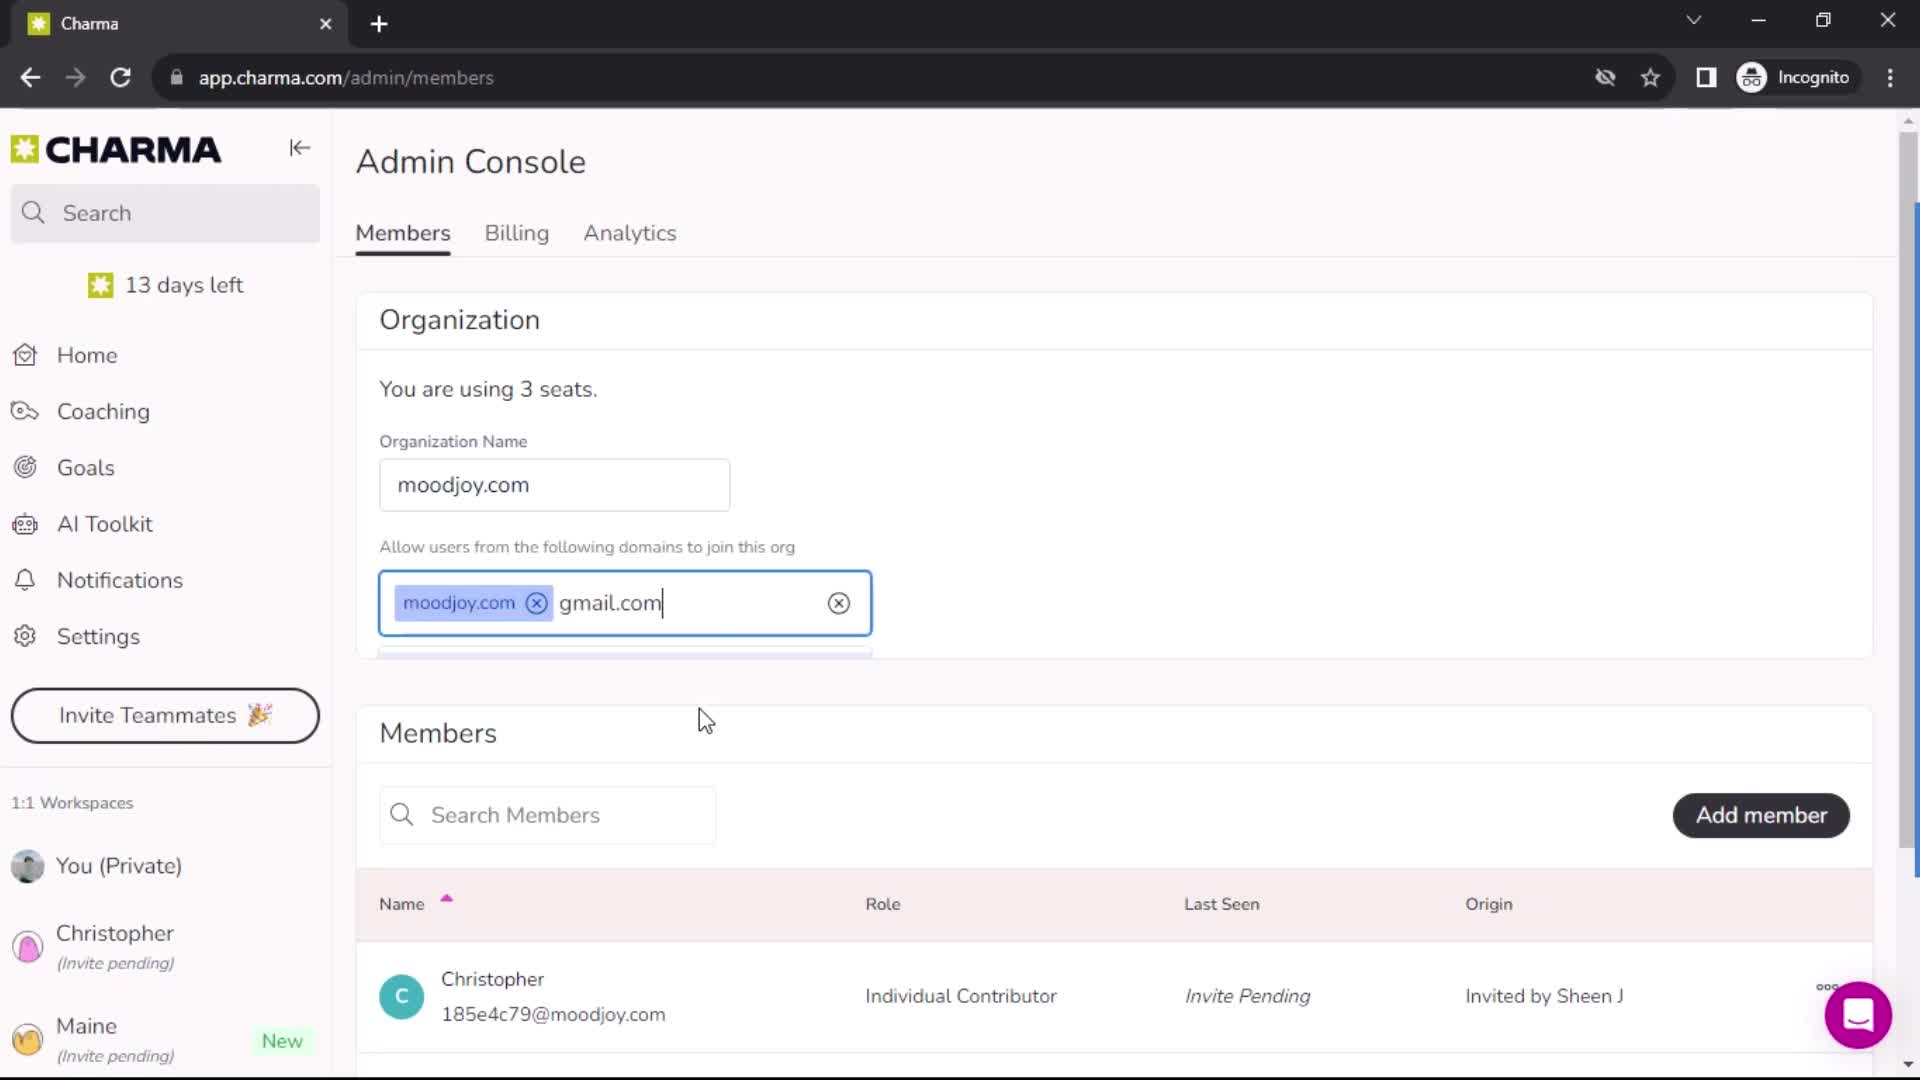Open the Maine workspace entry
This screenshot has height=1080, width=1920.
(165, 1040)
